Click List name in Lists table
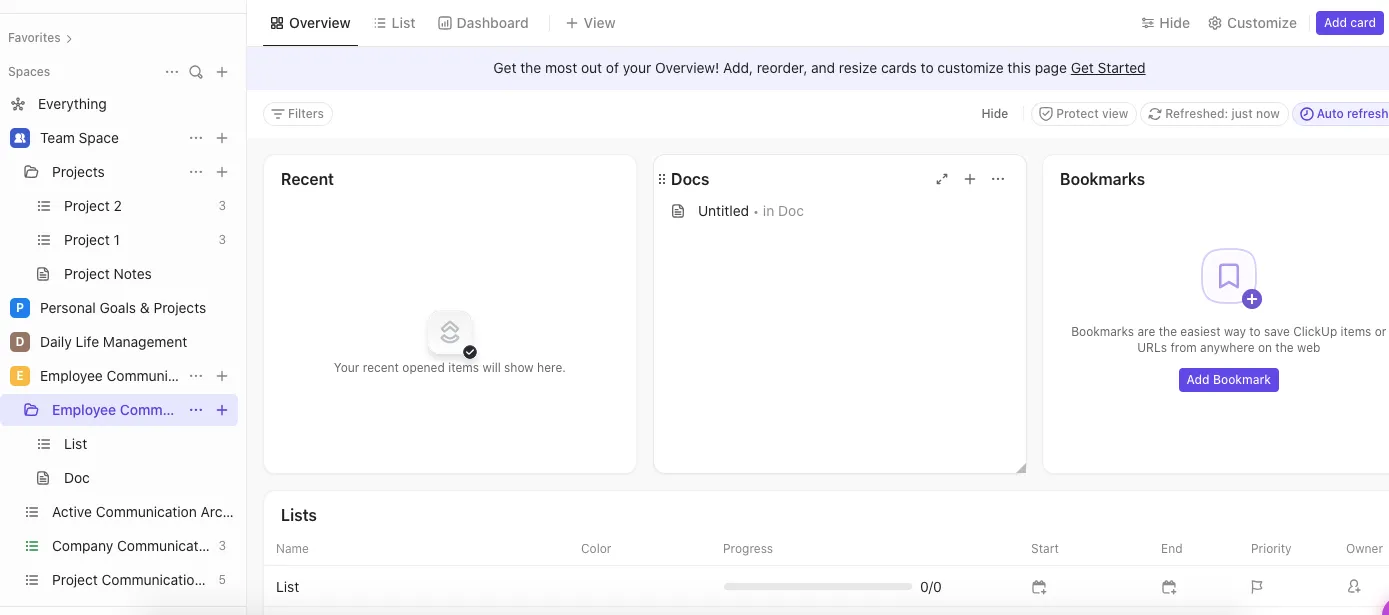This screenshot has height=615, width=1389. [288, 587]
